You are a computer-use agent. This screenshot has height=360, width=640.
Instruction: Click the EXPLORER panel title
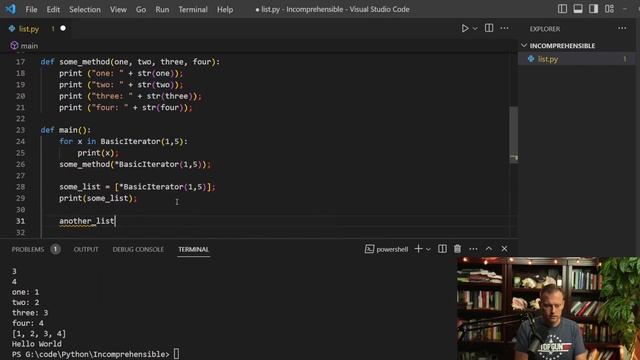coord(544,29)
